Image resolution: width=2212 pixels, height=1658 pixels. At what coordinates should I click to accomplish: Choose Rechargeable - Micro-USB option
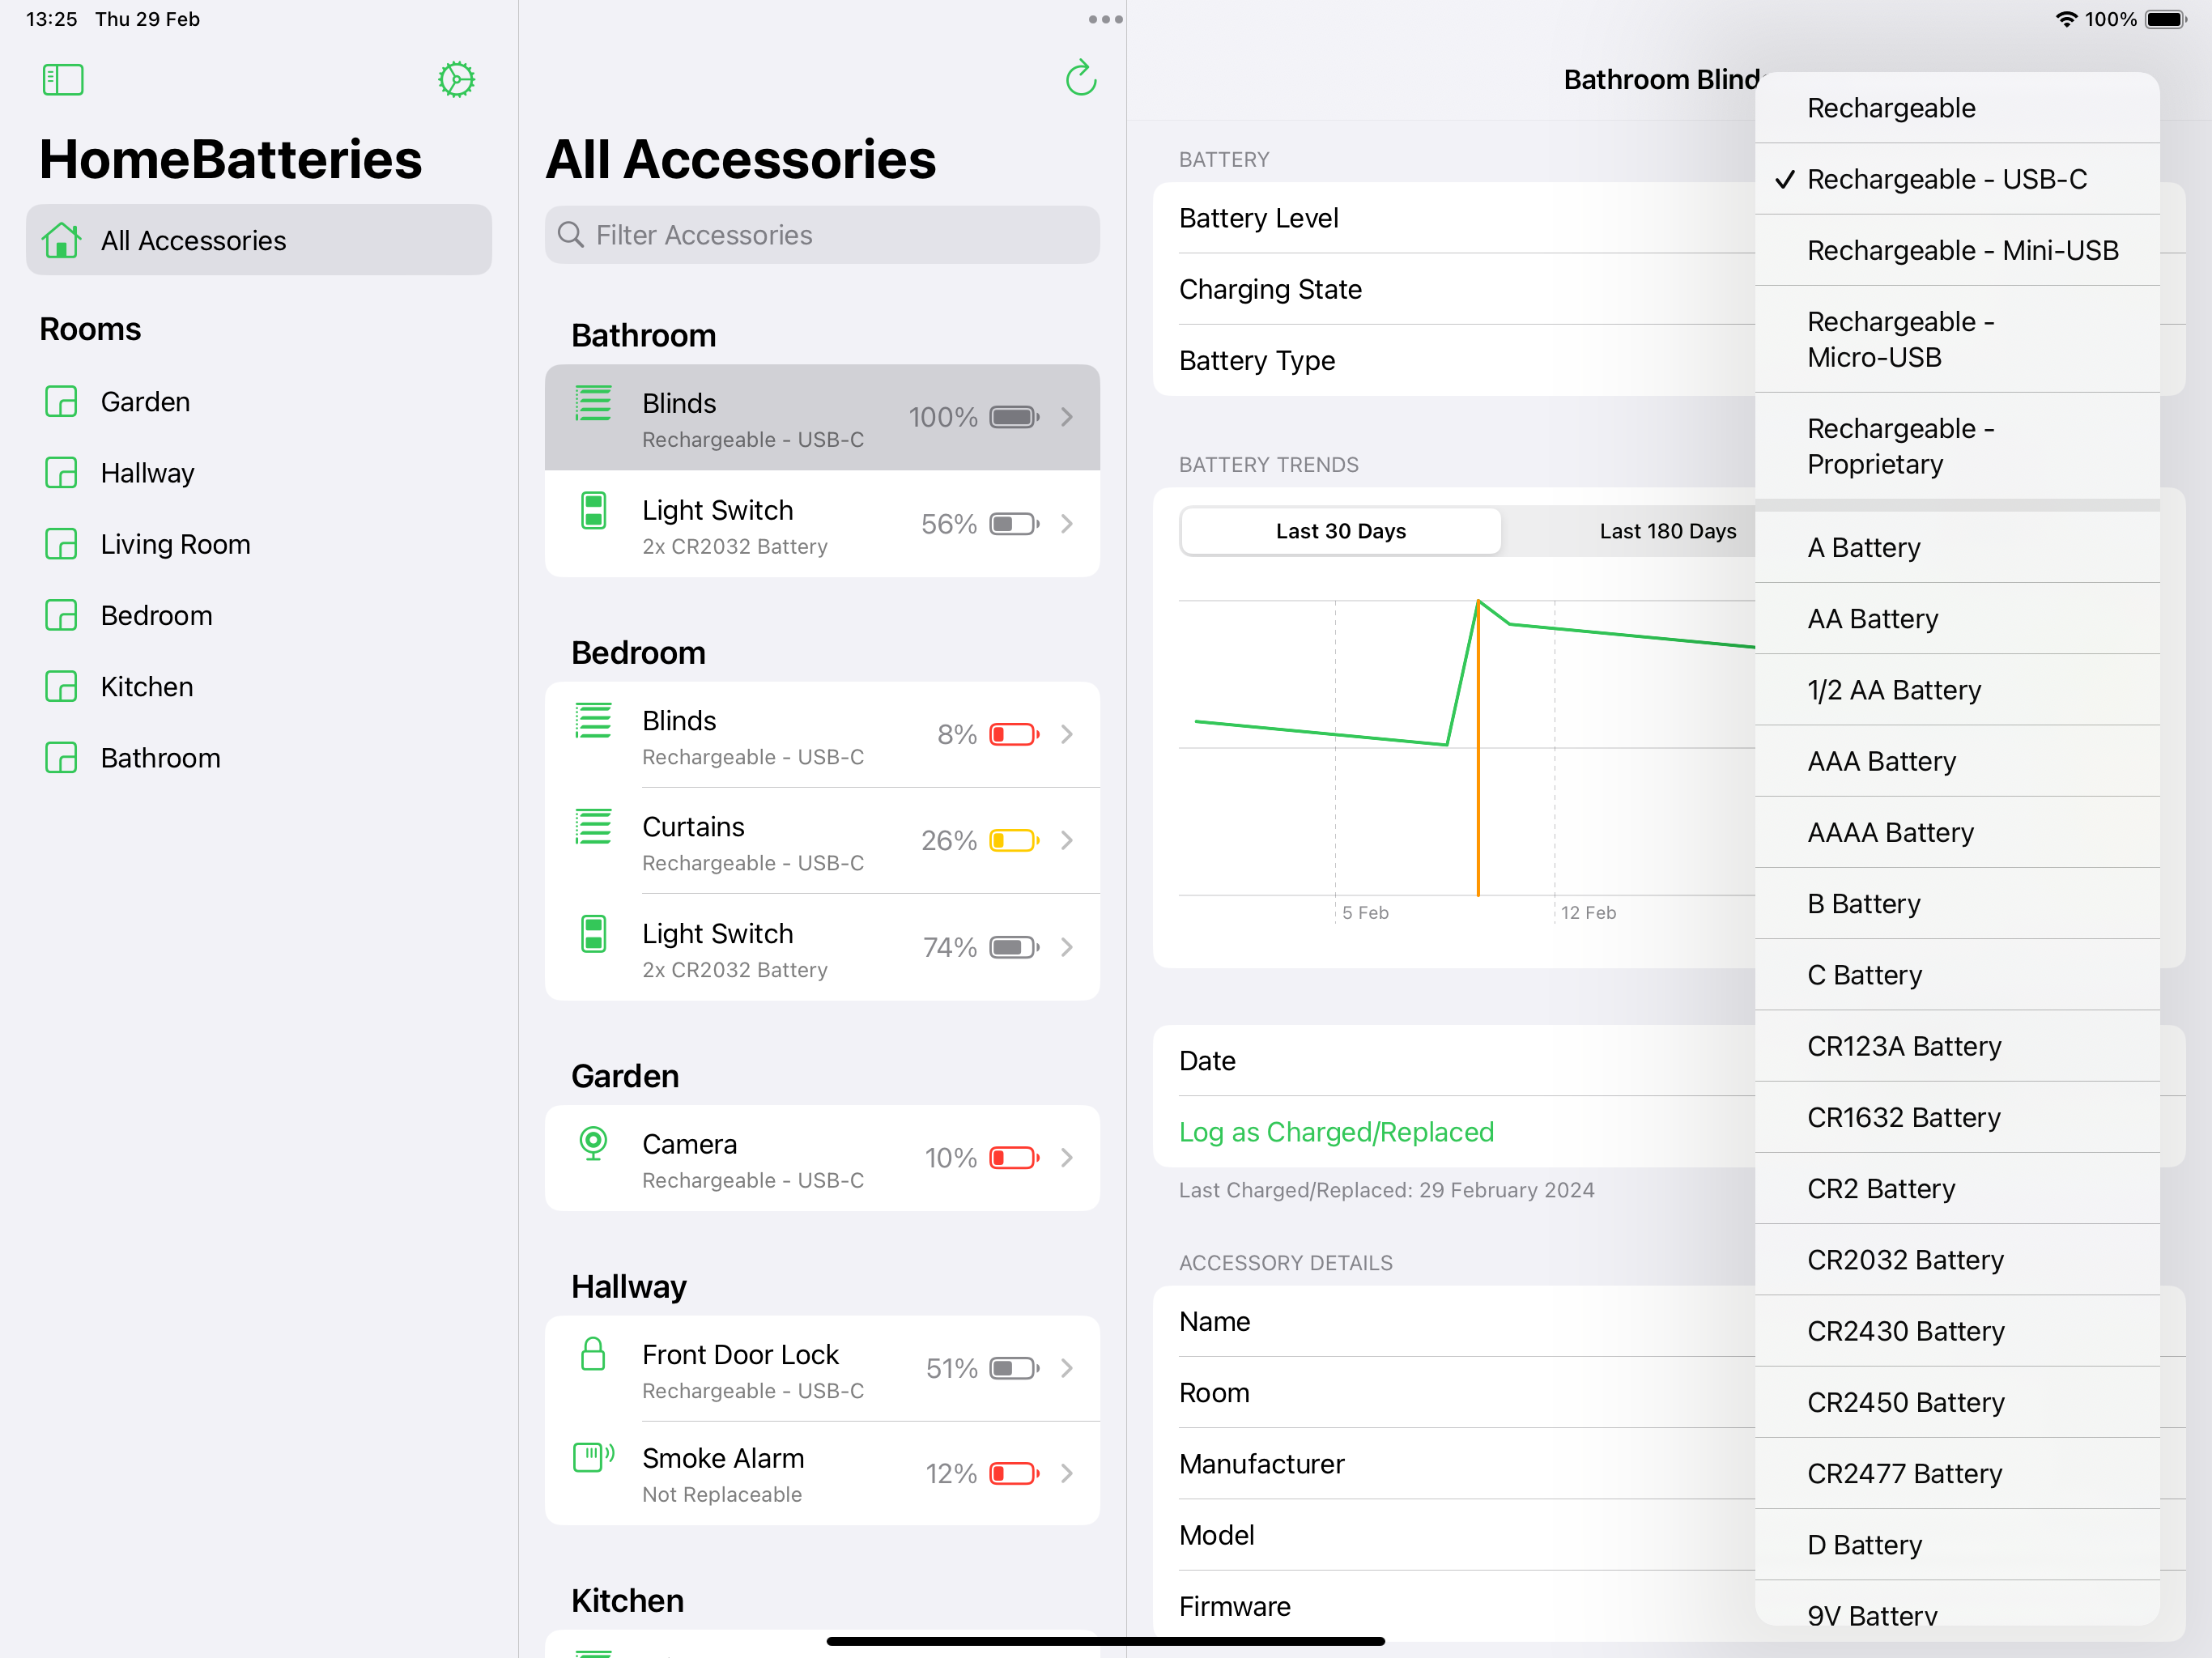(x=1957, y=339)
